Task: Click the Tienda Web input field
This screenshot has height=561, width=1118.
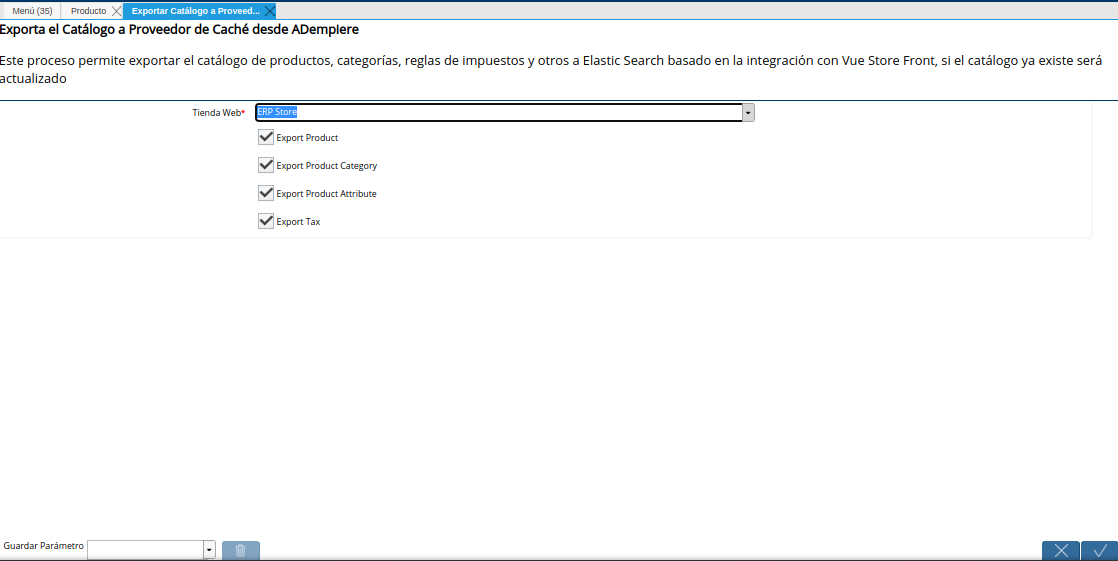Action: point(499,113)
